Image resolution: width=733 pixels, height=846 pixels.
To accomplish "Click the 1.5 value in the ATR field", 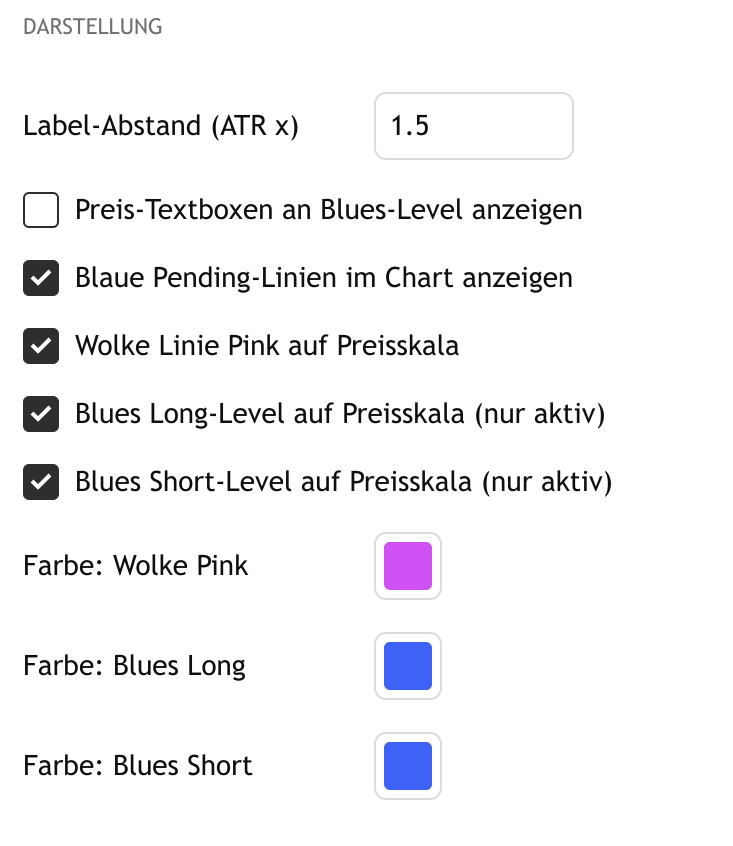I will [410, 126].
